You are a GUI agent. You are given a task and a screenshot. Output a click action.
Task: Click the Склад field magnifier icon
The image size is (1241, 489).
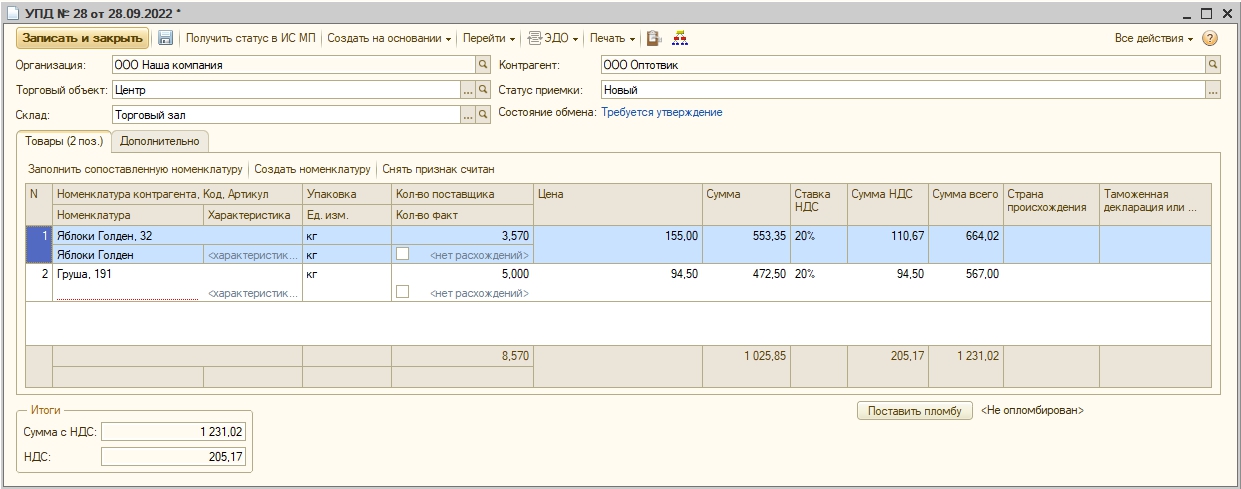coord(482,115)
